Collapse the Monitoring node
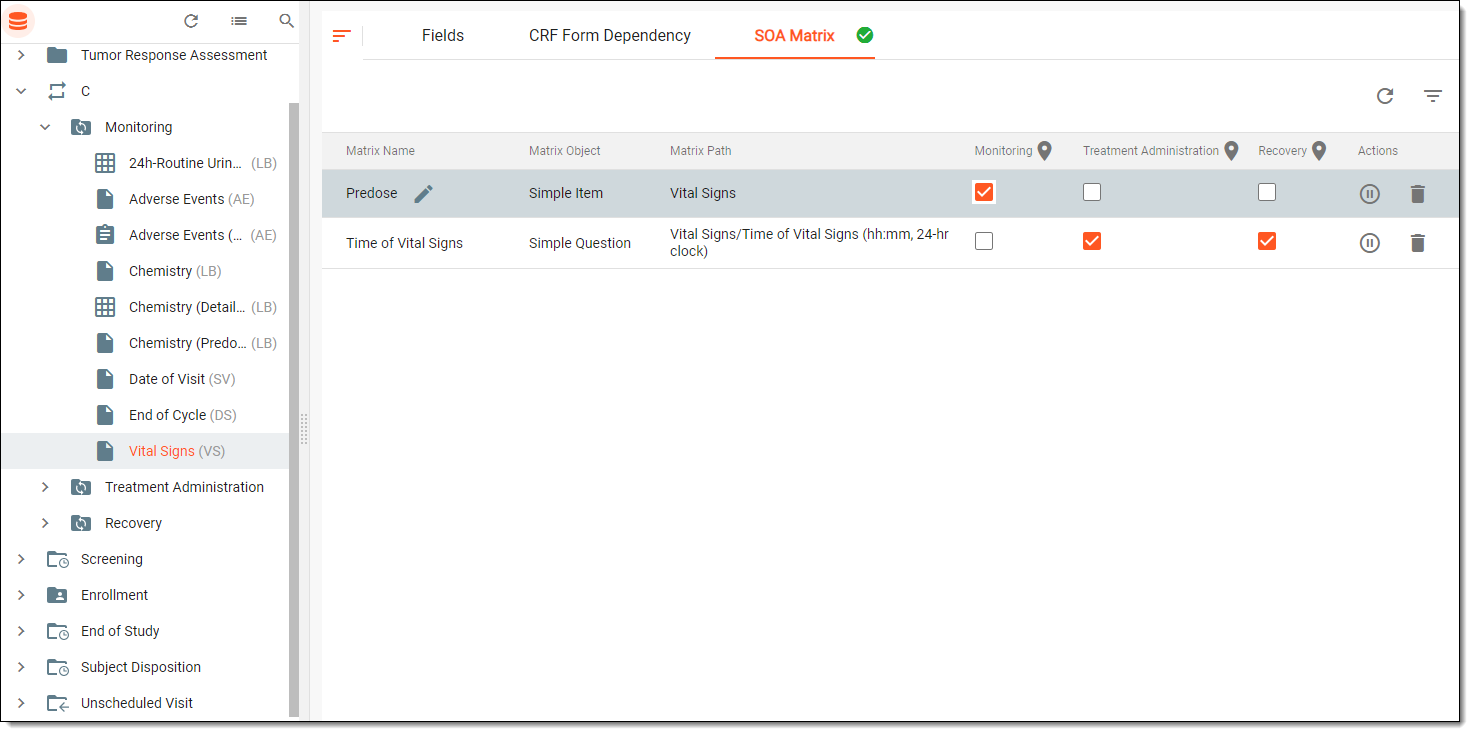This screenshot has width=1472, height=734. [45, 127]
